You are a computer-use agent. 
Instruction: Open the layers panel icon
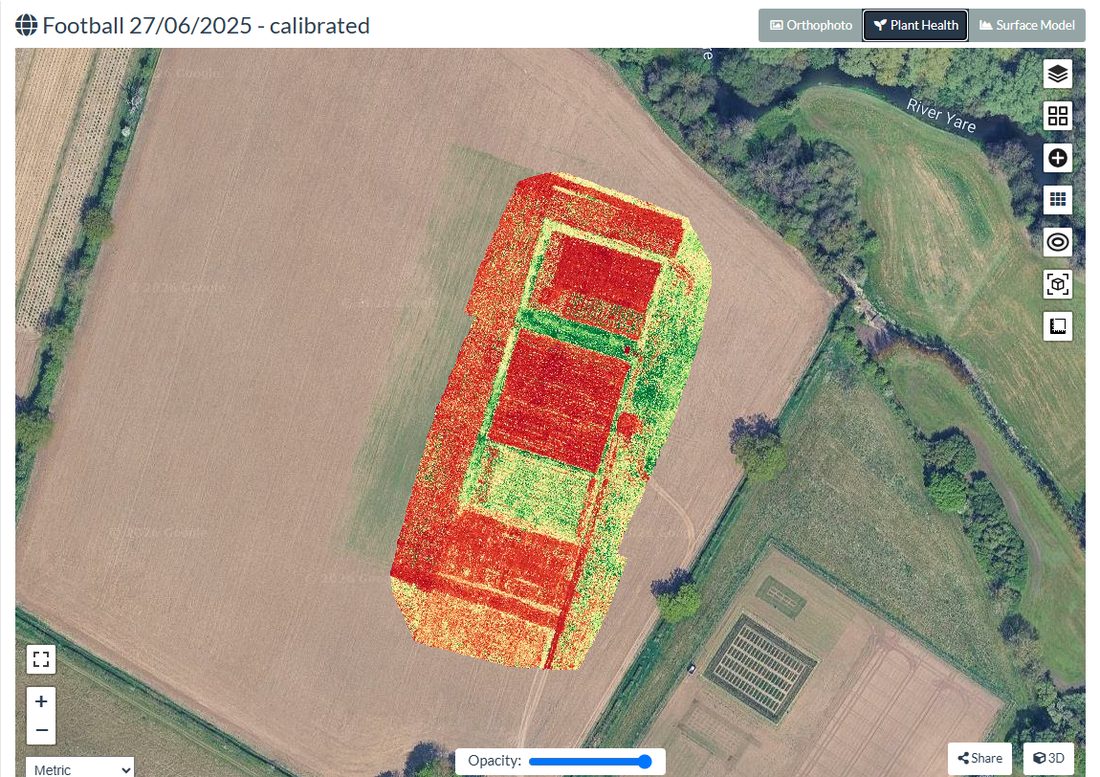point(1057,74)
